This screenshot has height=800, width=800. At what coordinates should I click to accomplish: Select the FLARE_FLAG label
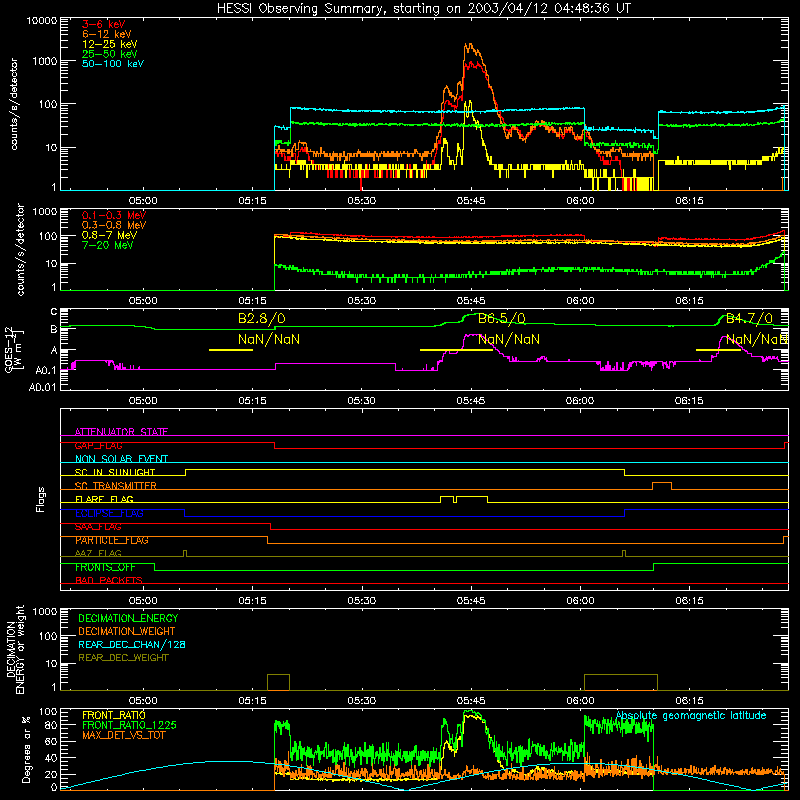104,499
